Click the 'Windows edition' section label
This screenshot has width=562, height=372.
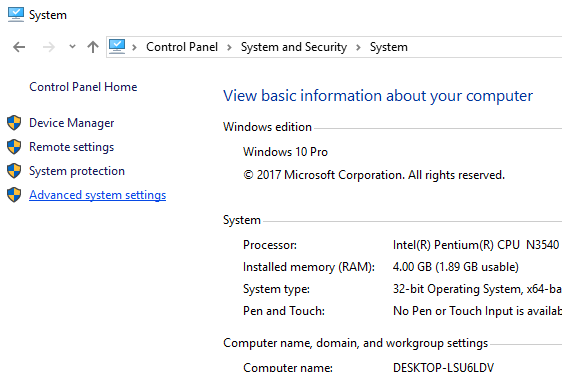click(x=267, y=127)
